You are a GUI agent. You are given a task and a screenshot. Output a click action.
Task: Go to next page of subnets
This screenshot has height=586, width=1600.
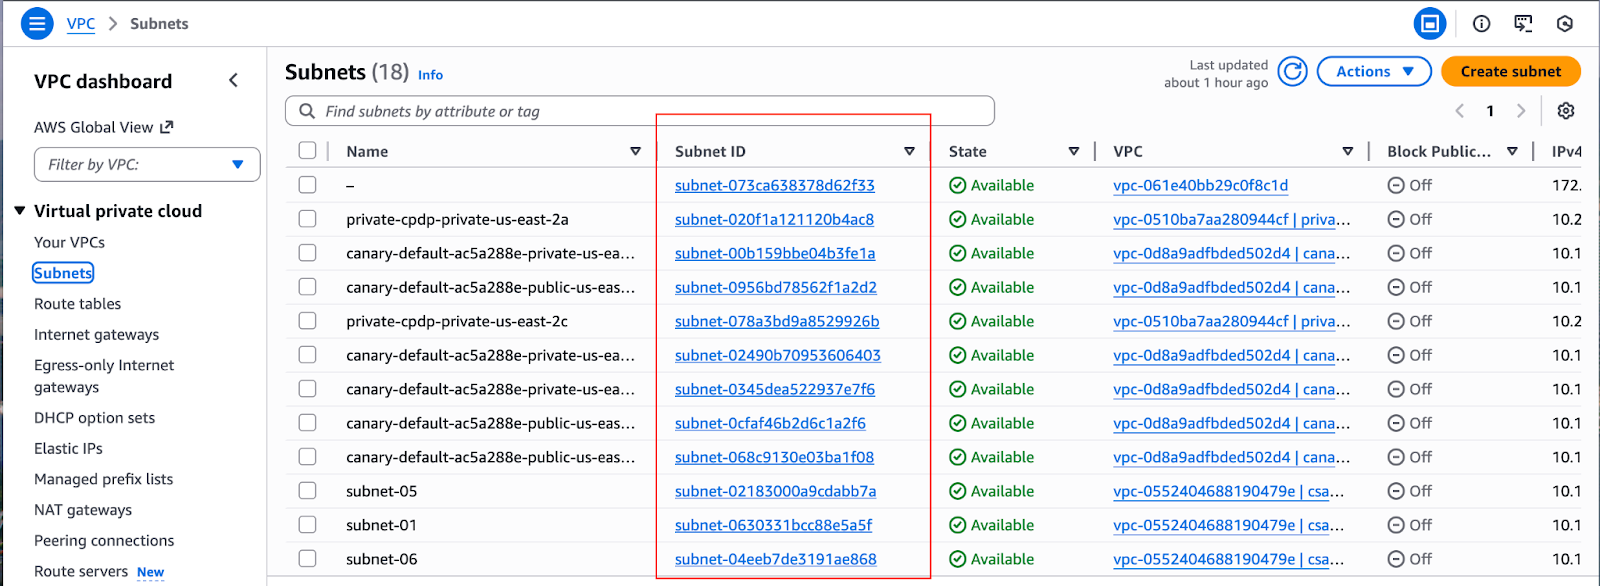click(1521, 111)
